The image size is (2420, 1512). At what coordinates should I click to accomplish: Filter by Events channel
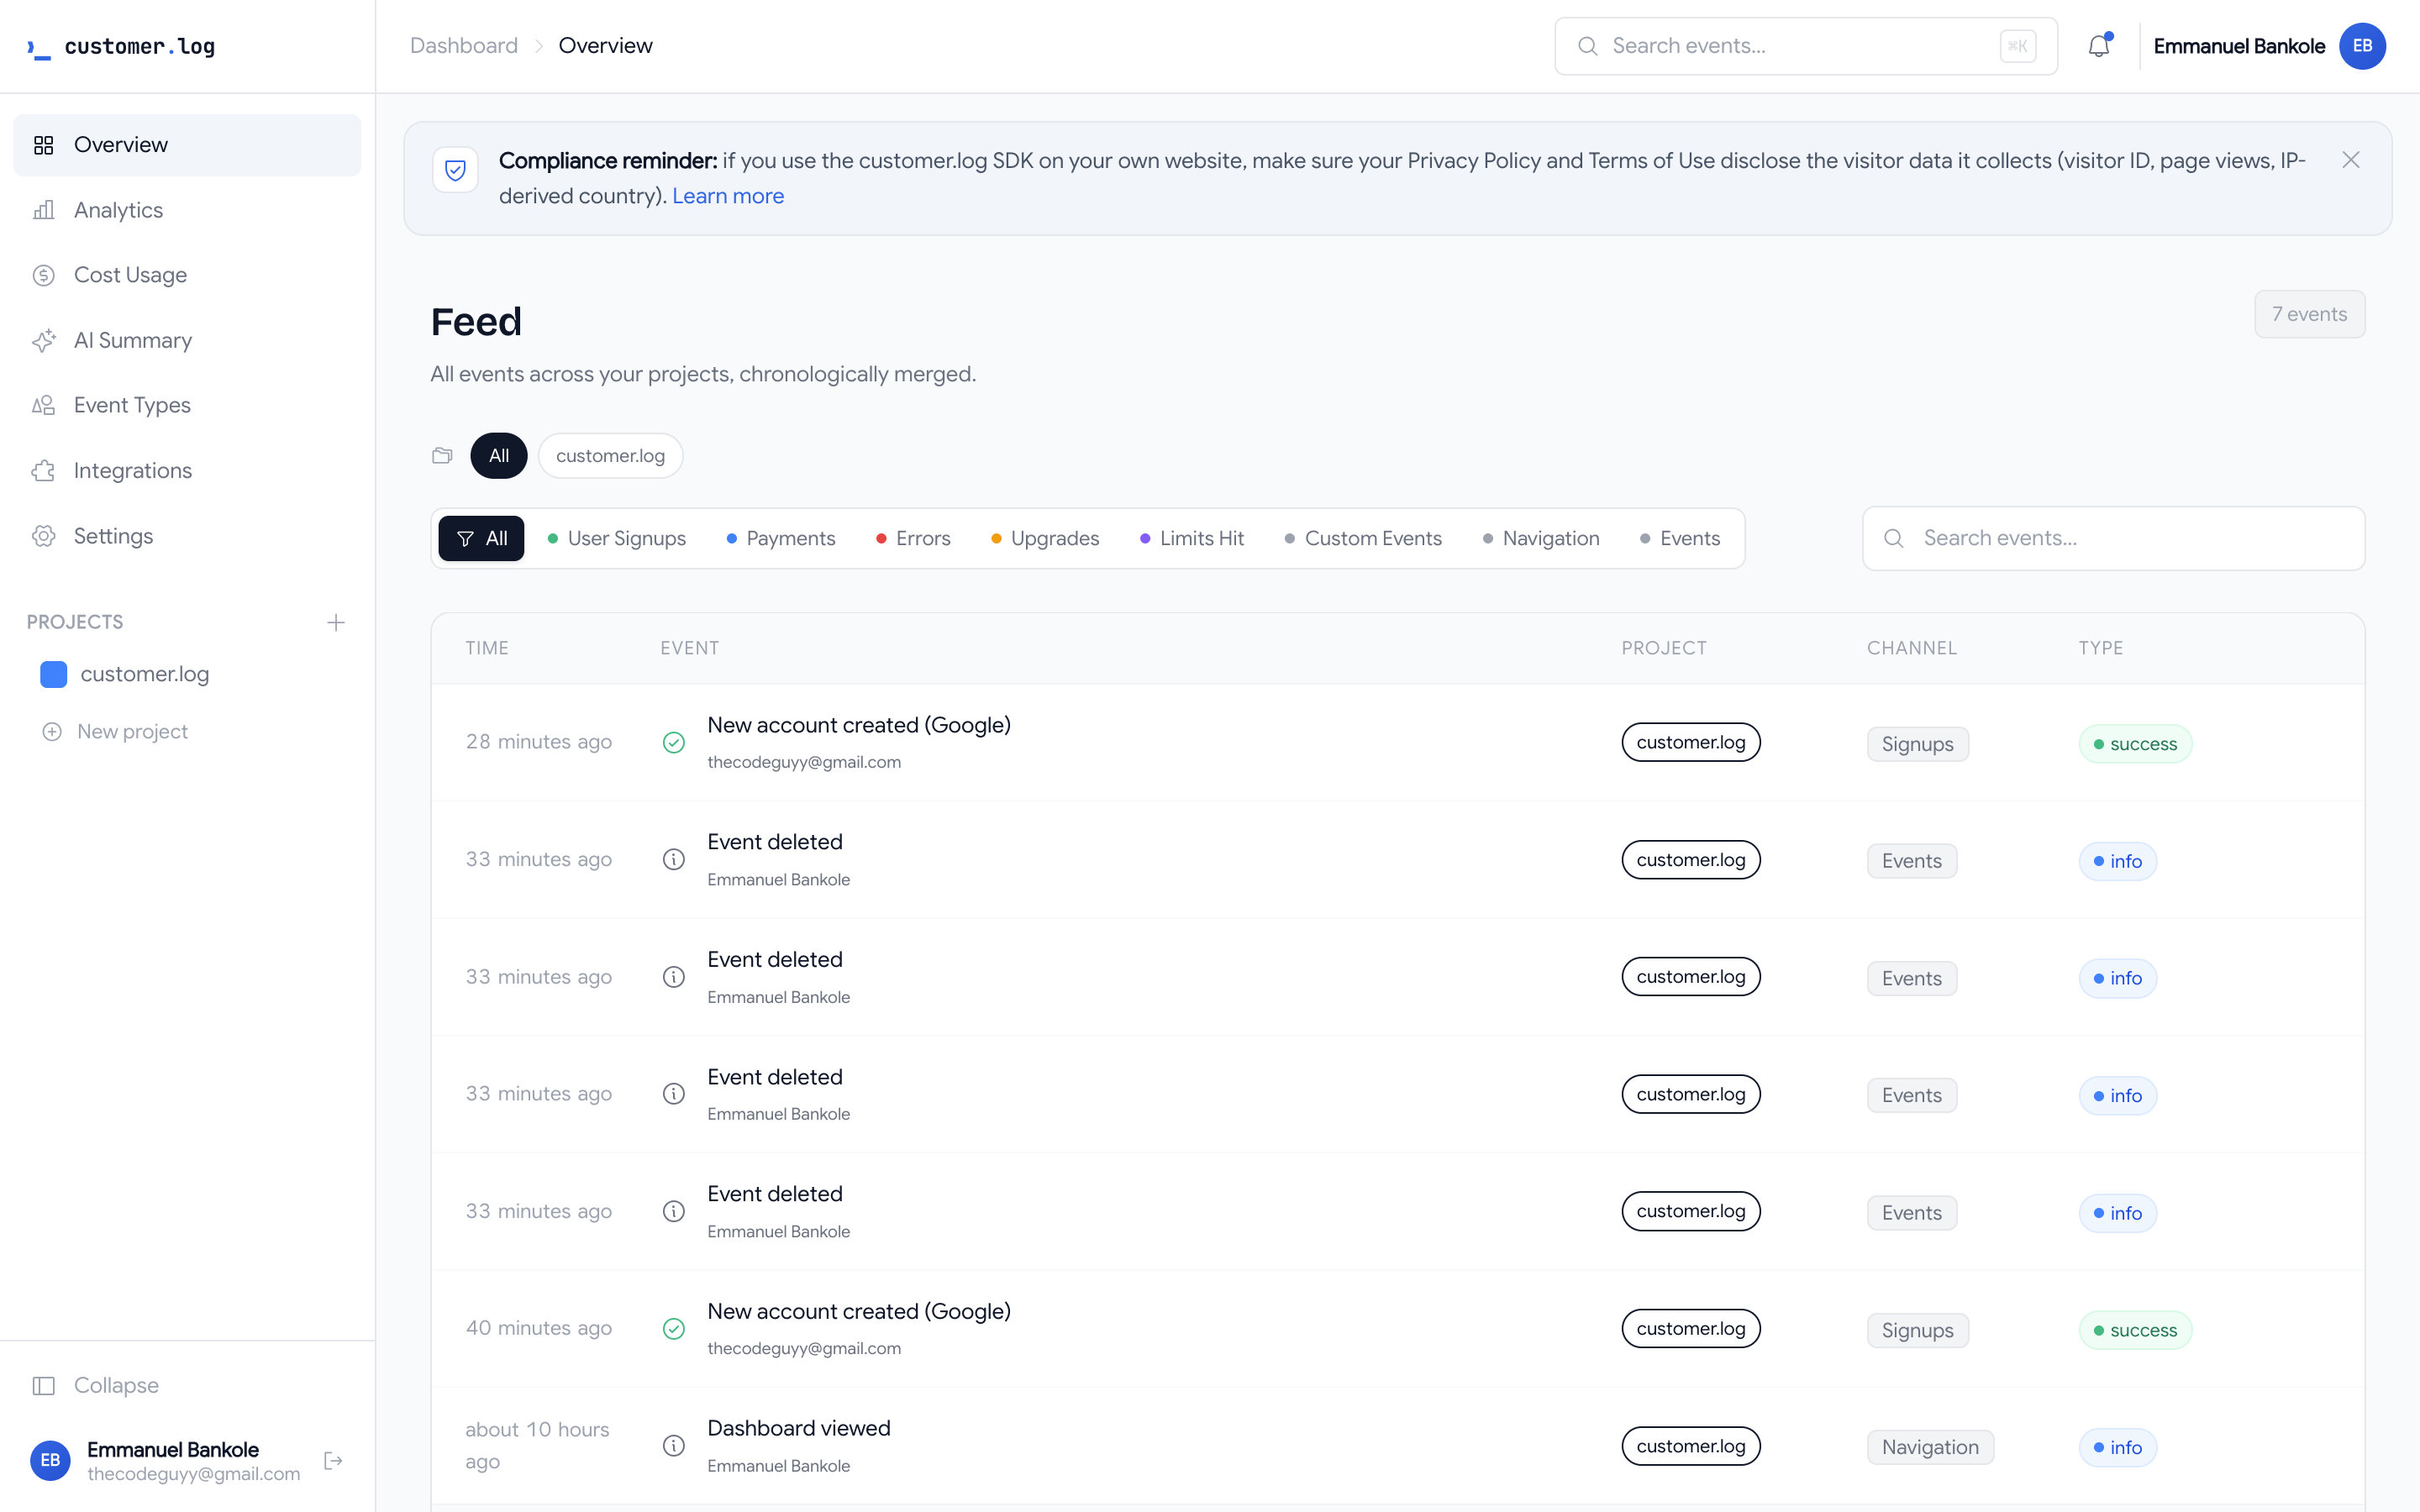point(1680,539)
